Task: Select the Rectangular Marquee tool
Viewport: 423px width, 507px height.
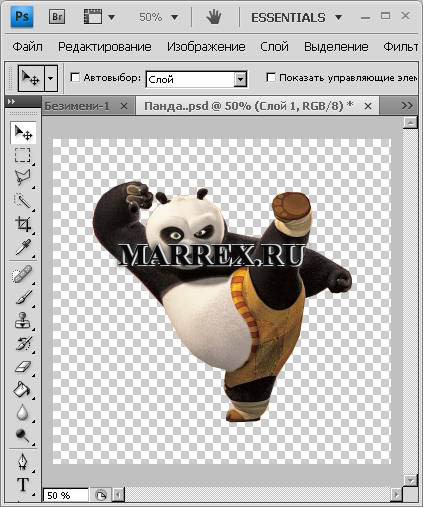Action: pos(23,155)
